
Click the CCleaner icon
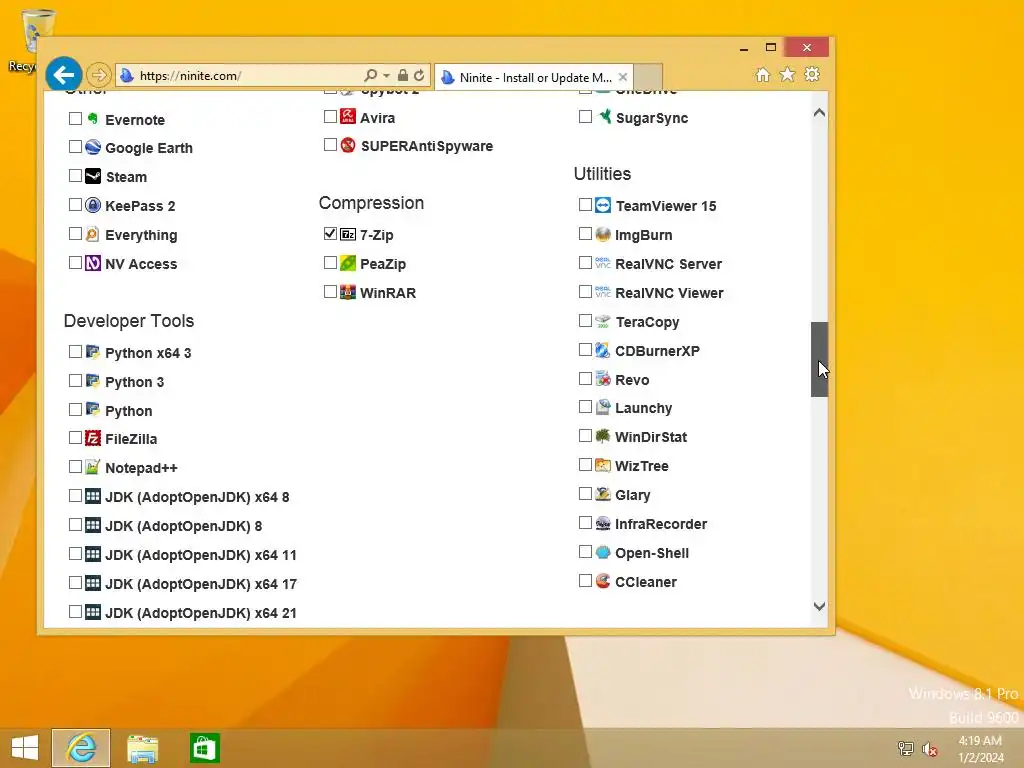tap(603, 581)
